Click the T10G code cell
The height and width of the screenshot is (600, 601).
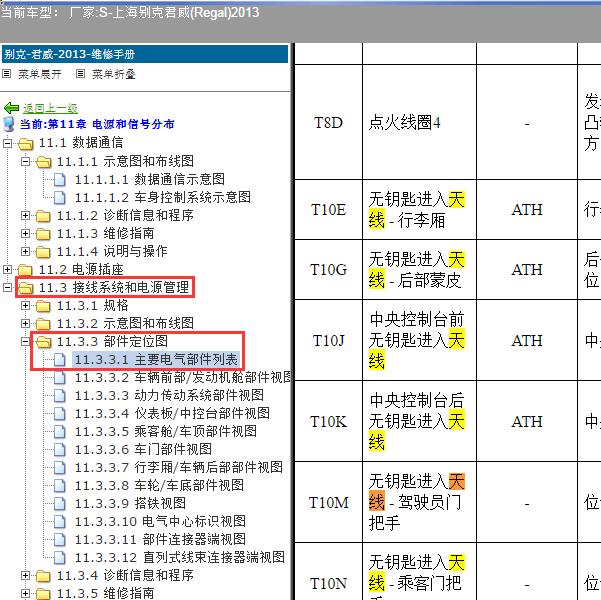click(x=328, y=270)
